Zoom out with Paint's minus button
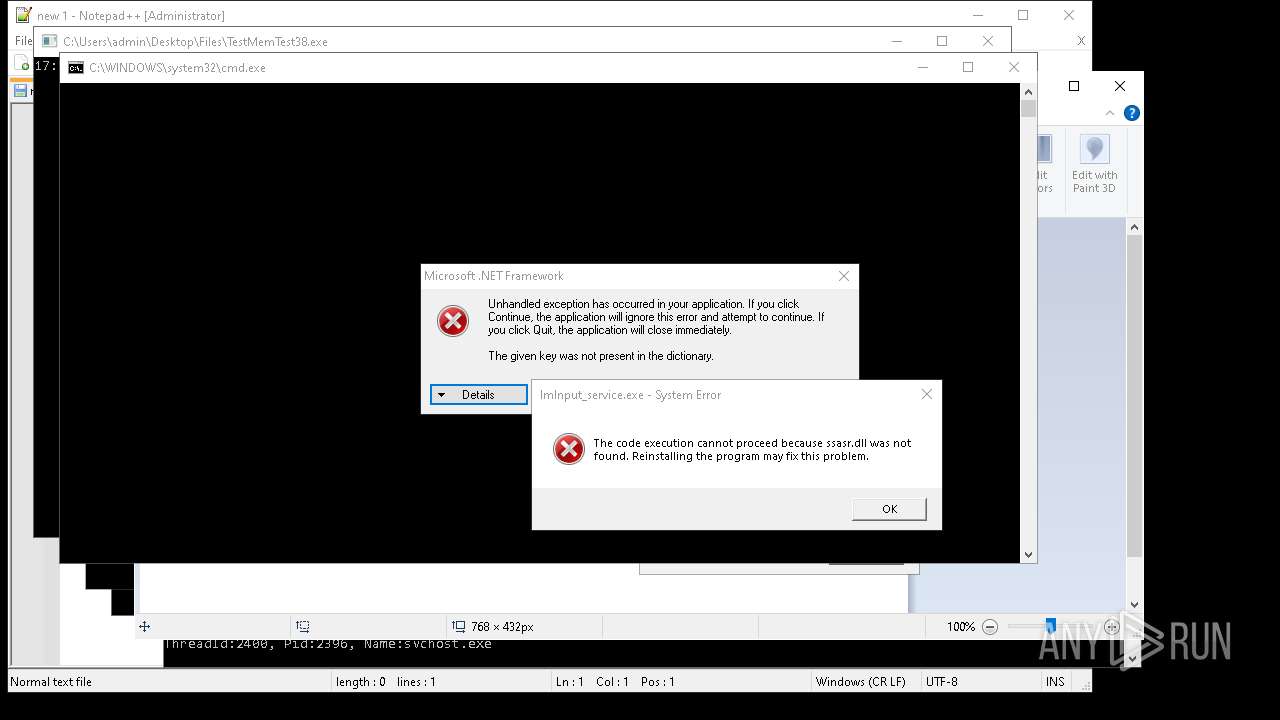Image resolution: width=1280 pixels, height=720 pixels. (x=990, y=627)
